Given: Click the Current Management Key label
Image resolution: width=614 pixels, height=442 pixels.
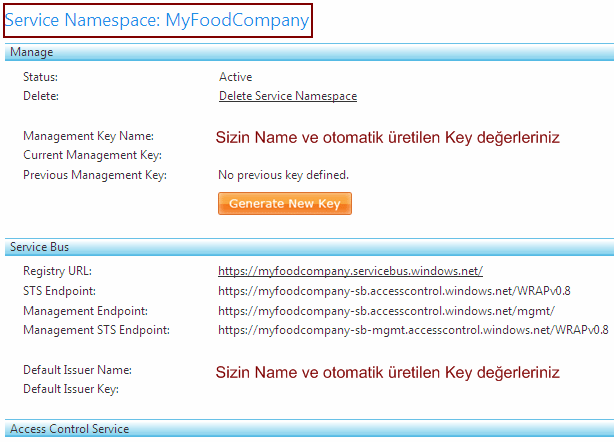Looking at the screenshot, I should click(92, 155).
